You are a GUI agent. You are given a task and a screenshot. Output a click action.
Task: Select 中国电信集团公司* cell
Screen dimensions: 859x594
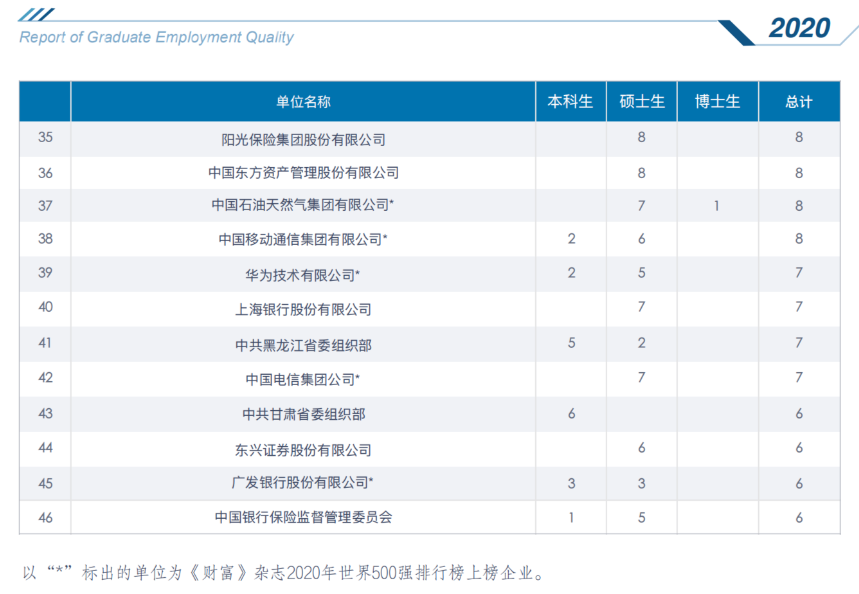tap(303, 379)
